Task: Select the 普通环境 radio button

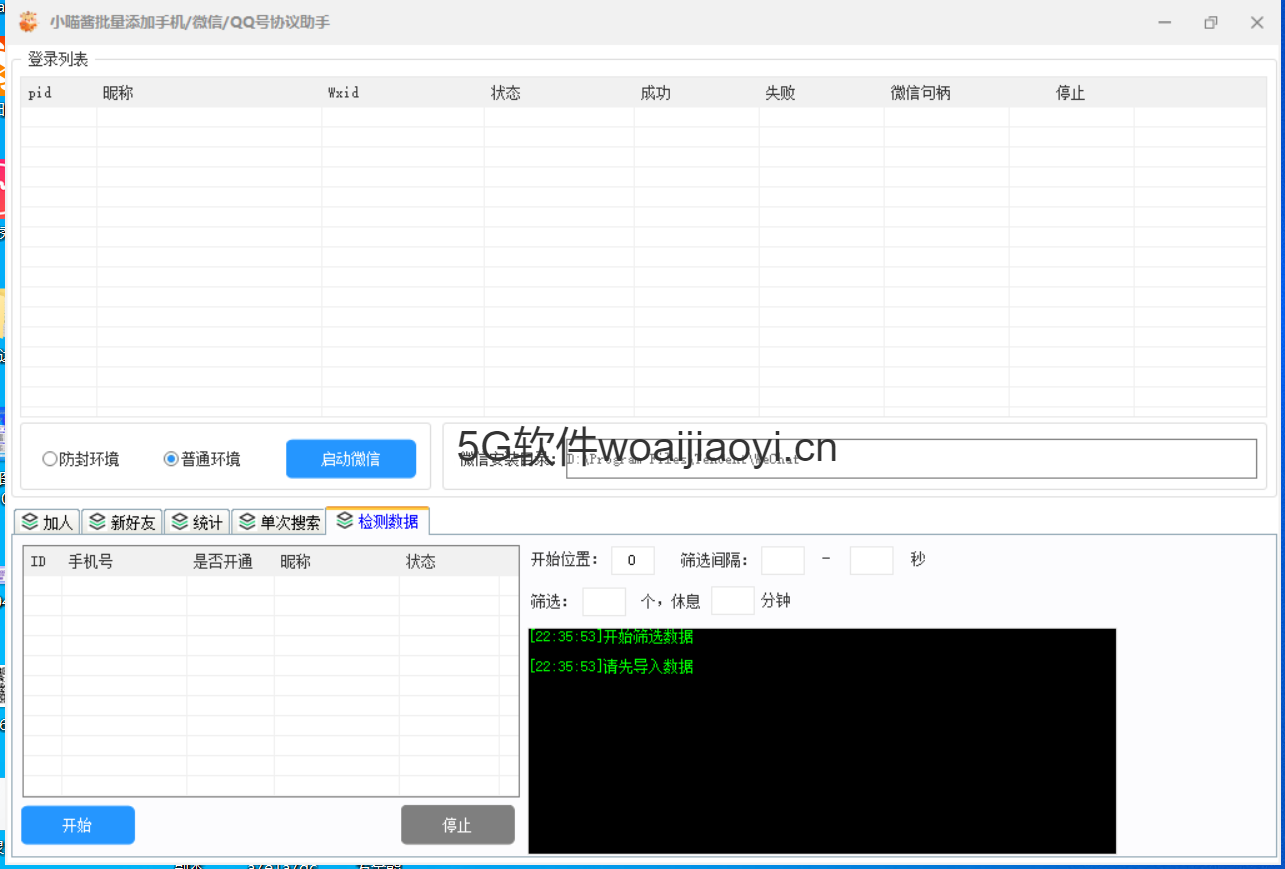Action: coord(202,460)
